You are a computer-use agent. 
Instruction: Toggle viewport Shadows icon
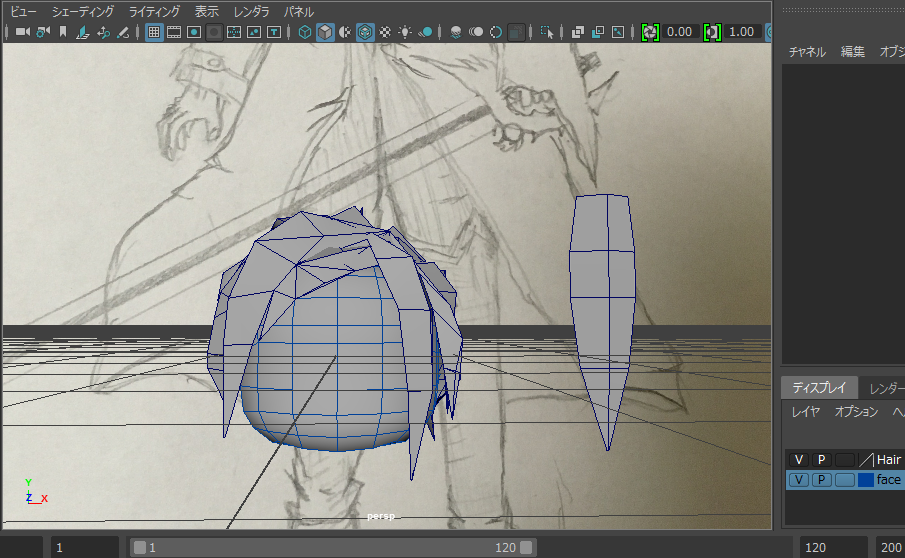click(x=425, y=32)
